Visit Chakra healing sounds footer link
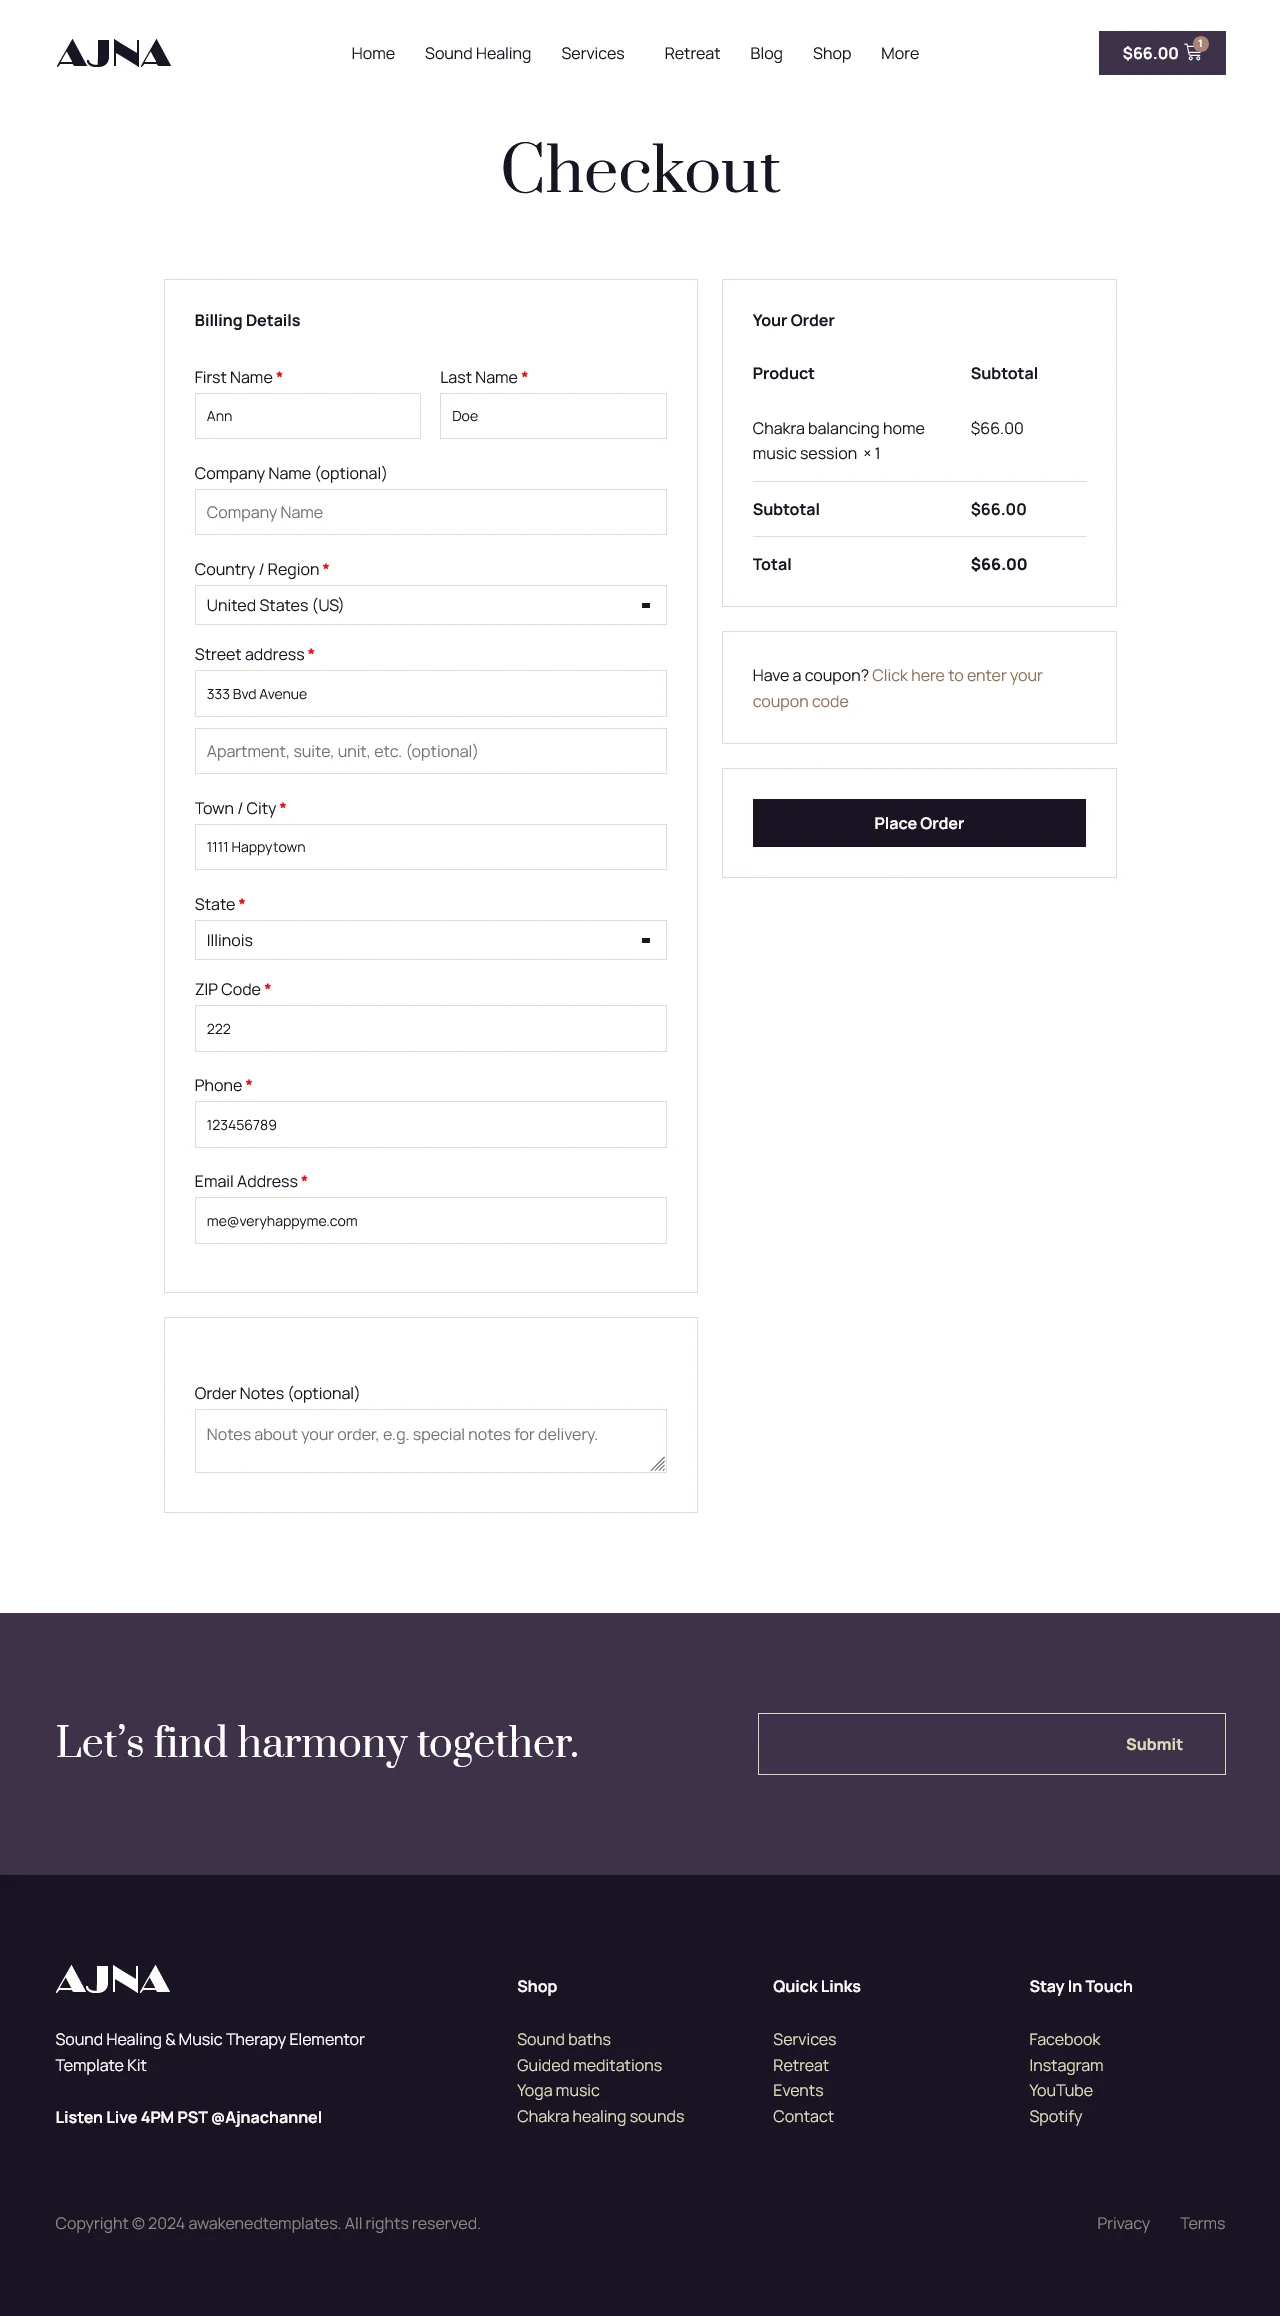This screenshot has height=2316, width=1280. tap(600, 2116)
